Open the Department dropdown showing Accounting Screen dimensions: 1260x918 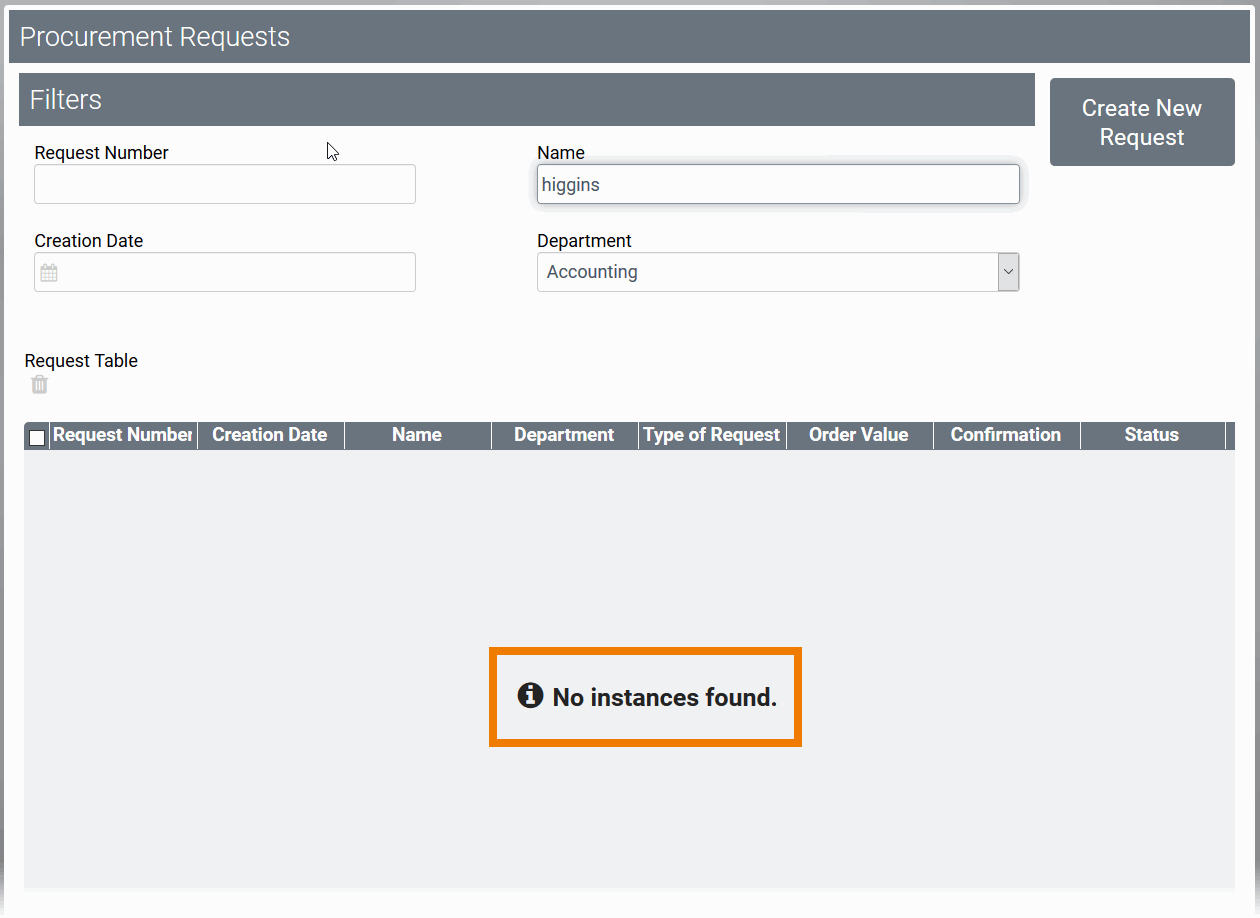point(1008,272)
